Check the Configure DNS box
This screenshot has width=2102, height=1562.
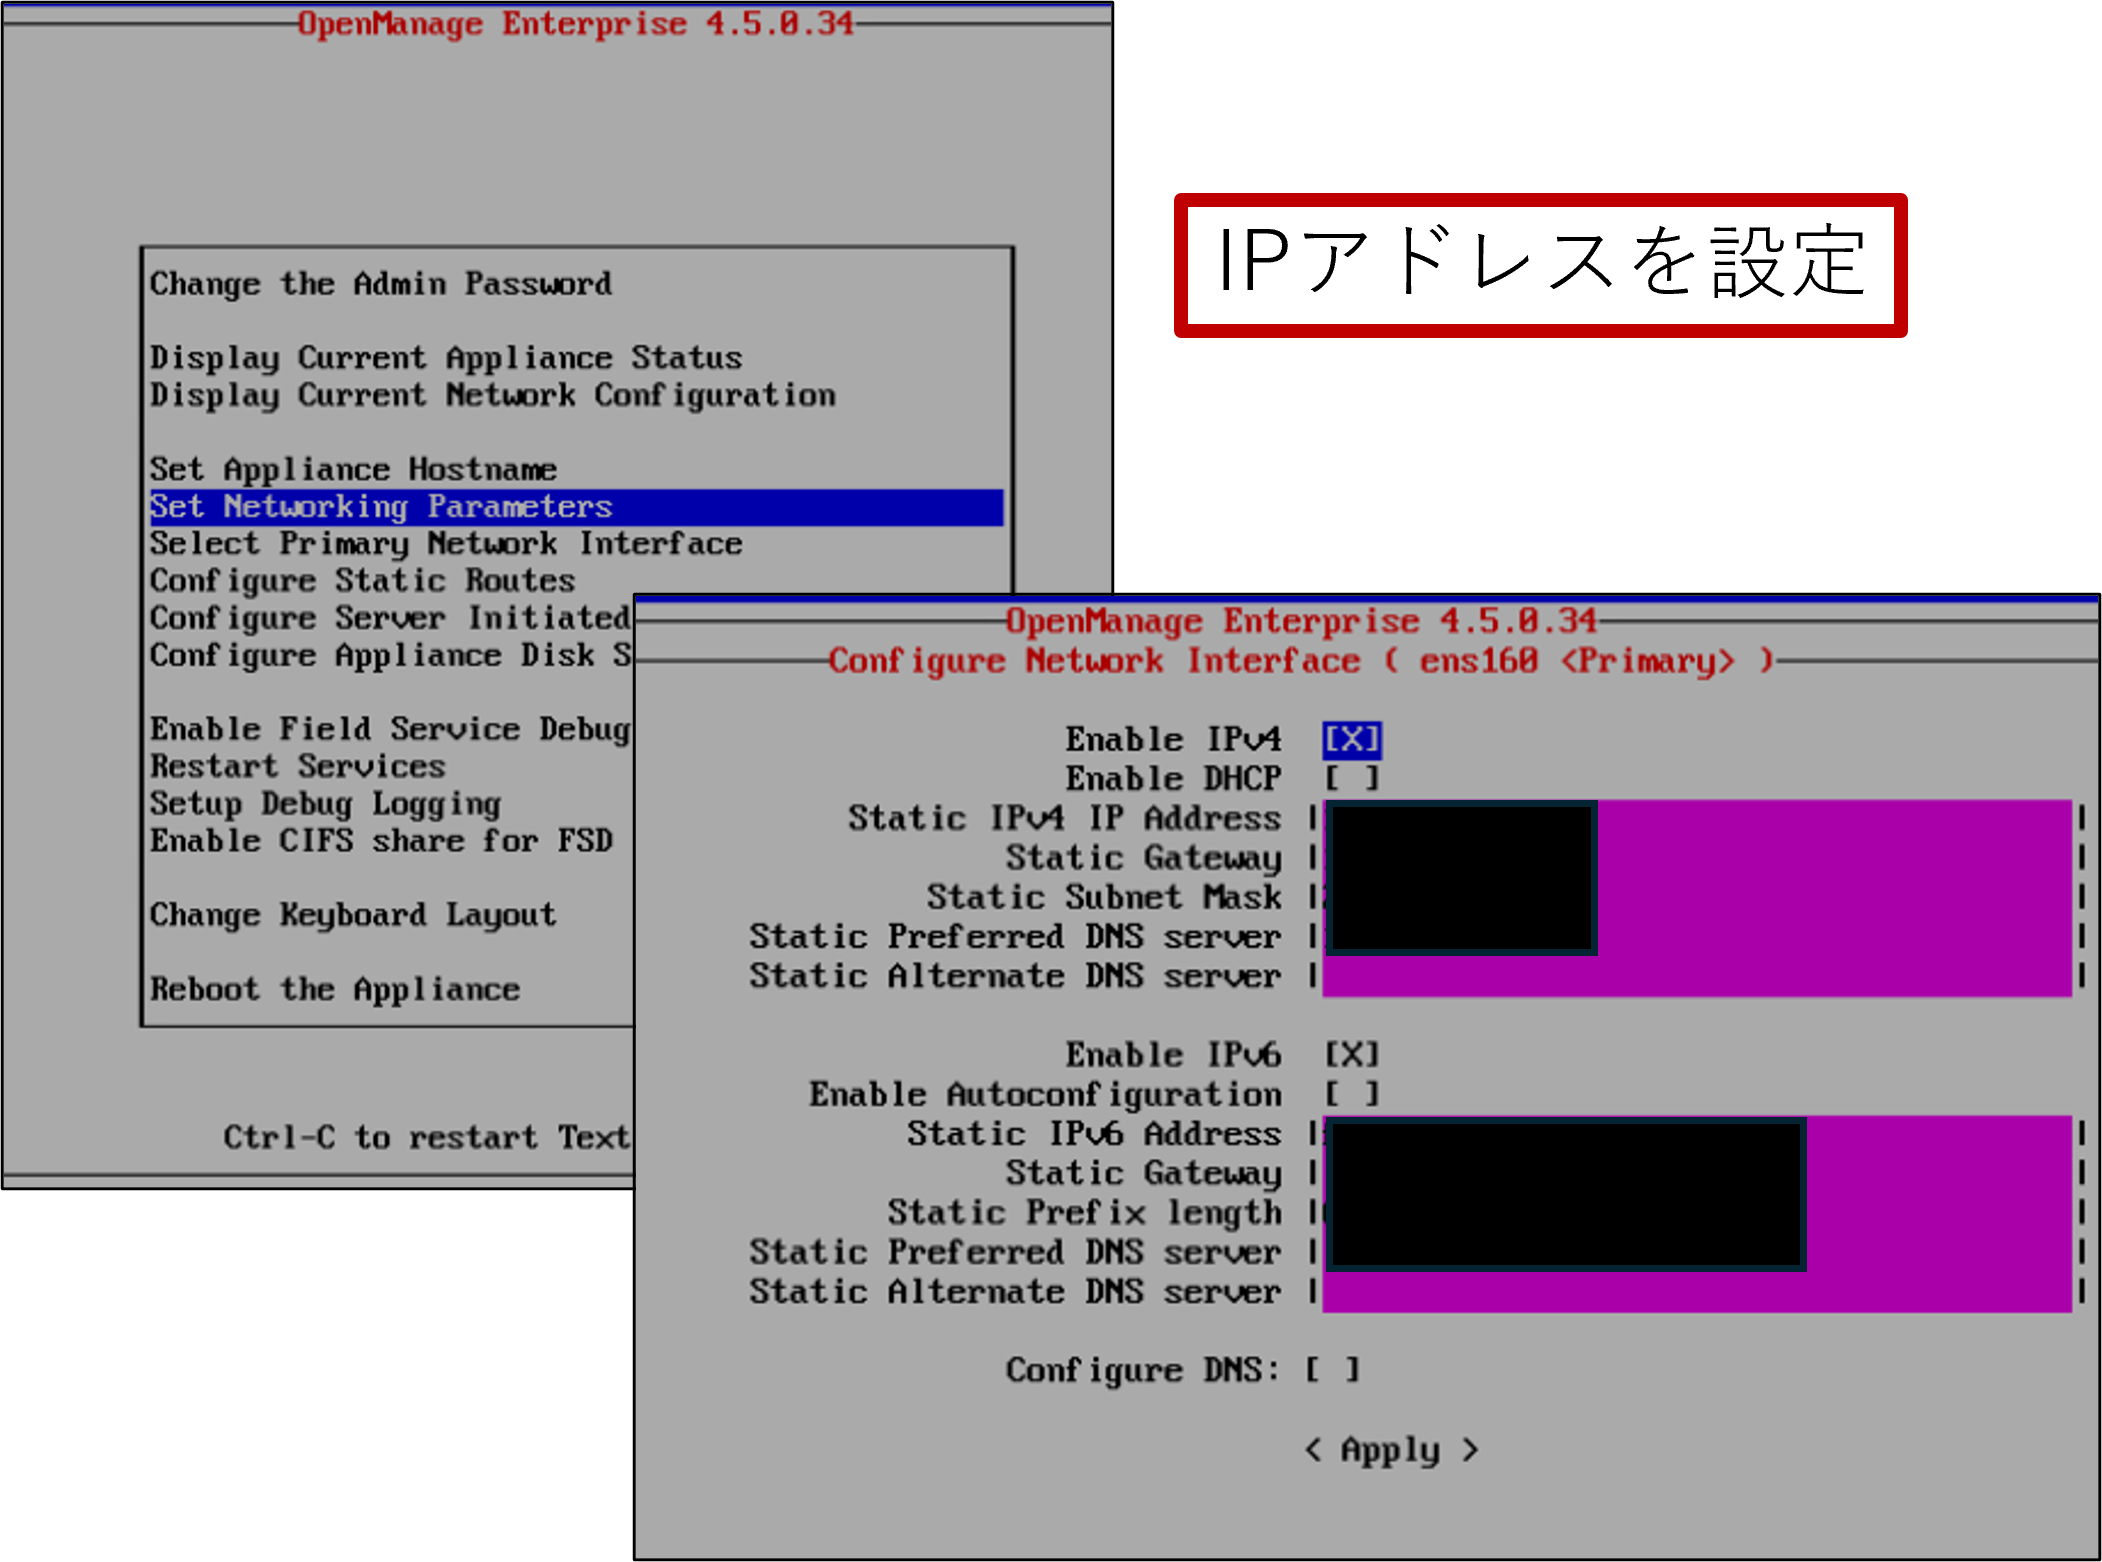[x=1331, y=1370]
